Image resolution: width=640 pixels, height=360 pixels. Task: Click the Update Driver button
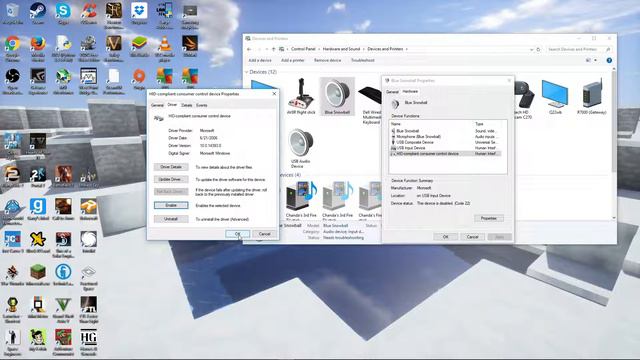[171, 179]
